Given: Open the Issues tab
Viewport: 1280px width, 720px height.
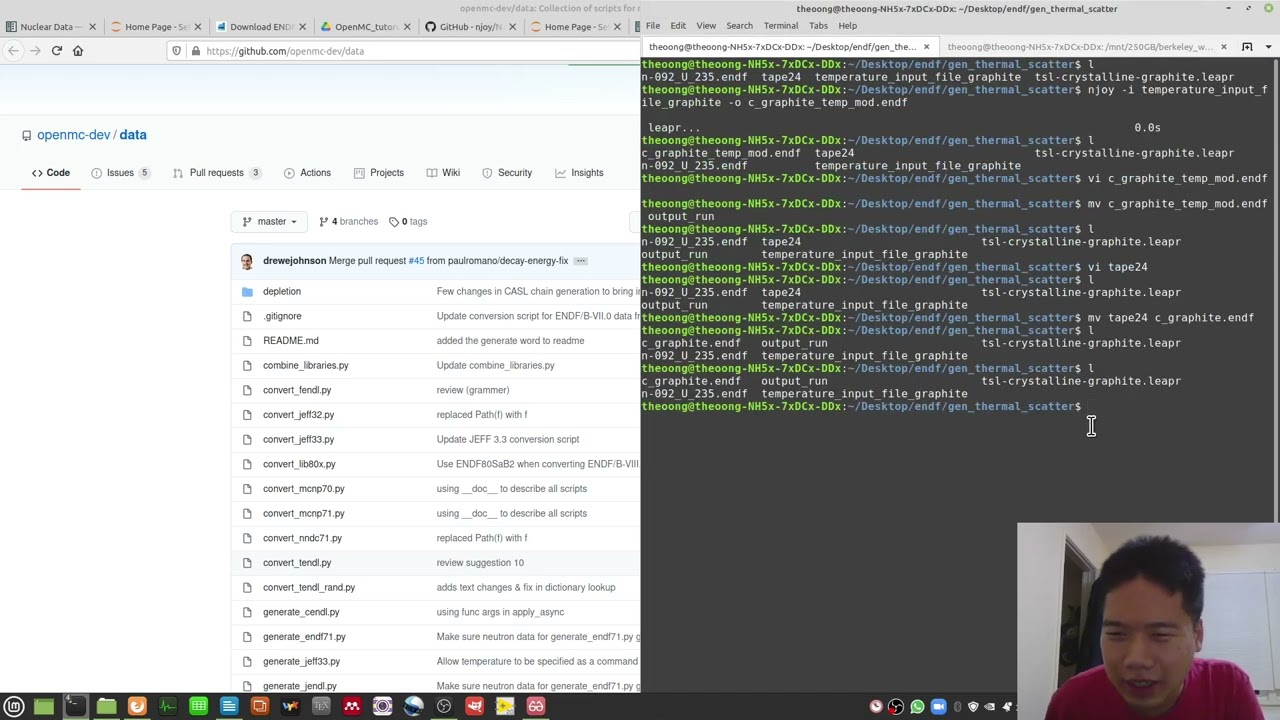Looking at the screenshot, I should point(120,173).
